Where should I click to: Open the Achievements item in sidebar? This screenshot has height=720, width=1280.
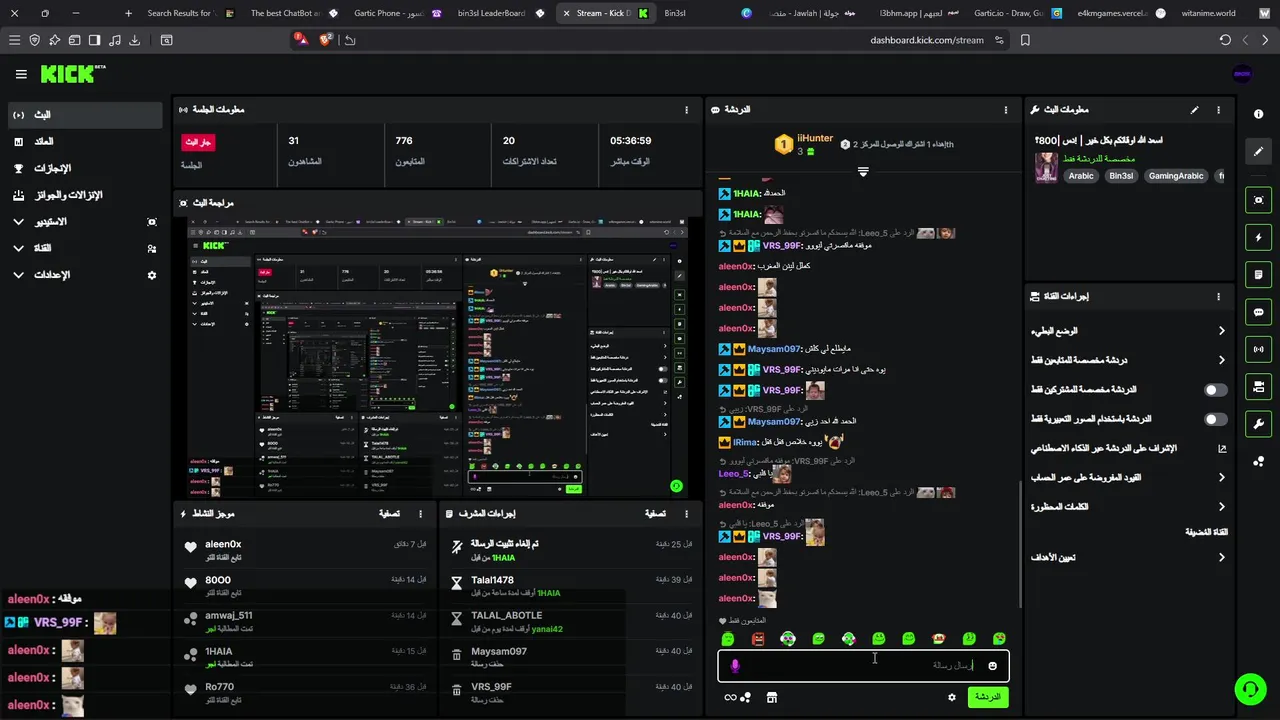(85, 168)
